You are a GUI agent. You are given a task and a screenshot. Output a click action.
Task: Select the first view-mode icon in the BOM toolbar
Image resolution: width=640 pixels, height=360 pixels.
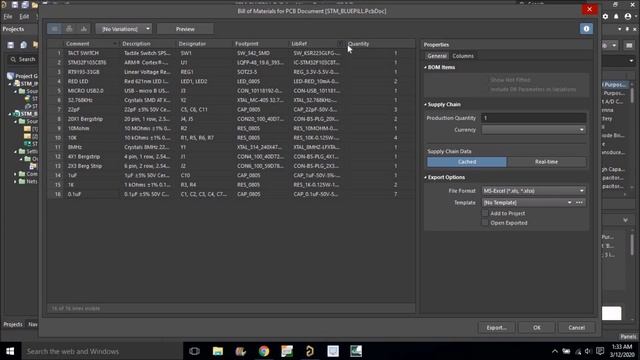(54, 29)
